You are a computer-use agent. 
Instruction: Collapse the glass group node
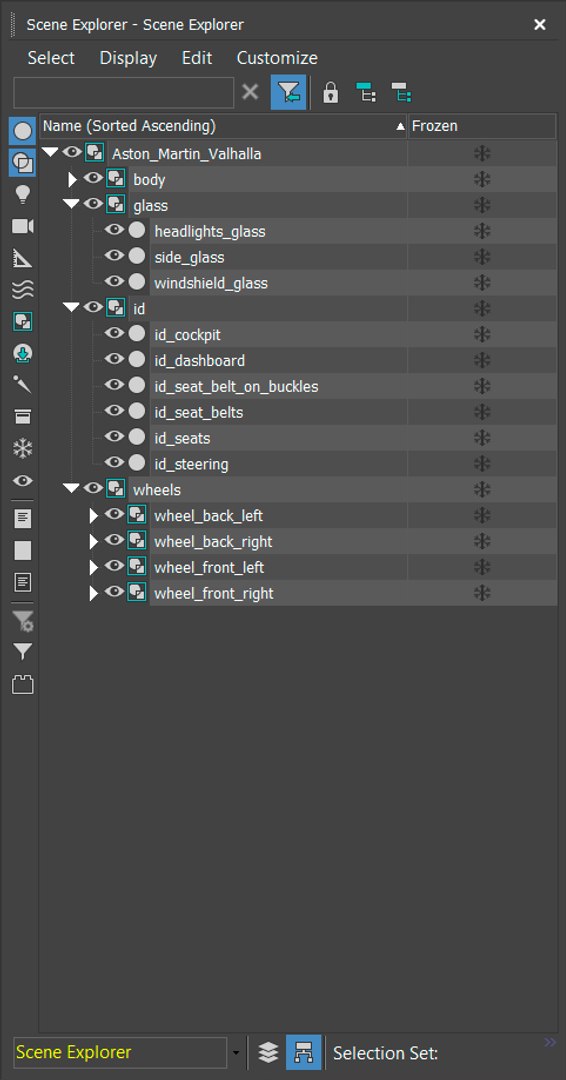(x=72, y=204)
